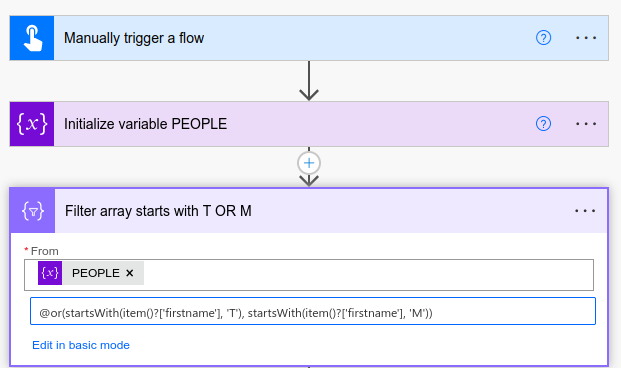Select the PEOPLE dynamic content token
The height and width of the screenshot is (368, 621).
tap(91, 273)
